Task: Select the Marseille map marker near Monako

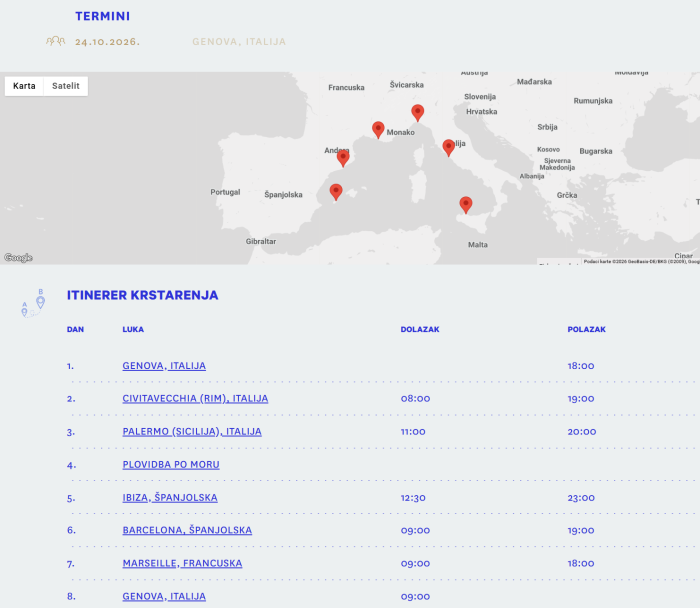Action: 378,128
